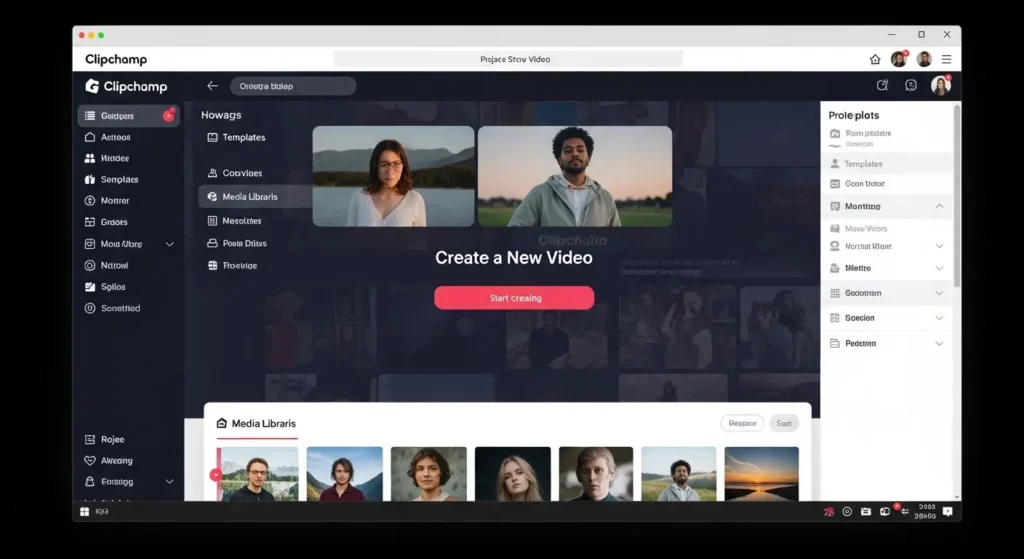
Task: Select the Senplacs gift icon entry
Action: (x=89, y=180)
